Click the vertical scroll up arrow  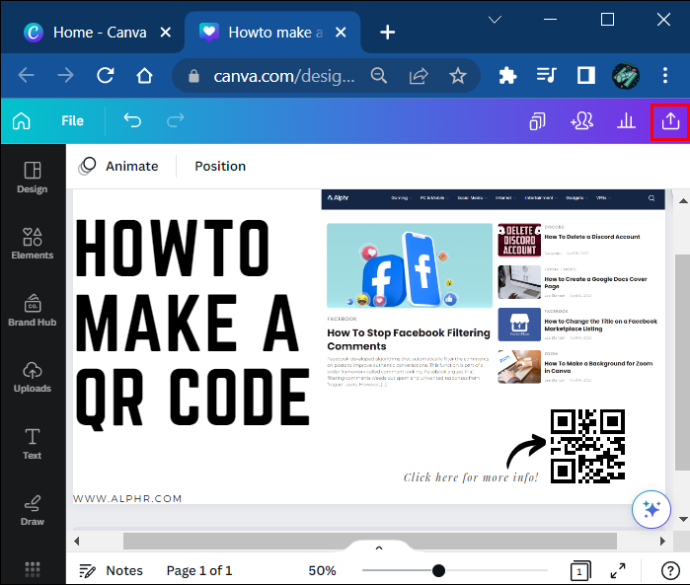coord(683,201)
